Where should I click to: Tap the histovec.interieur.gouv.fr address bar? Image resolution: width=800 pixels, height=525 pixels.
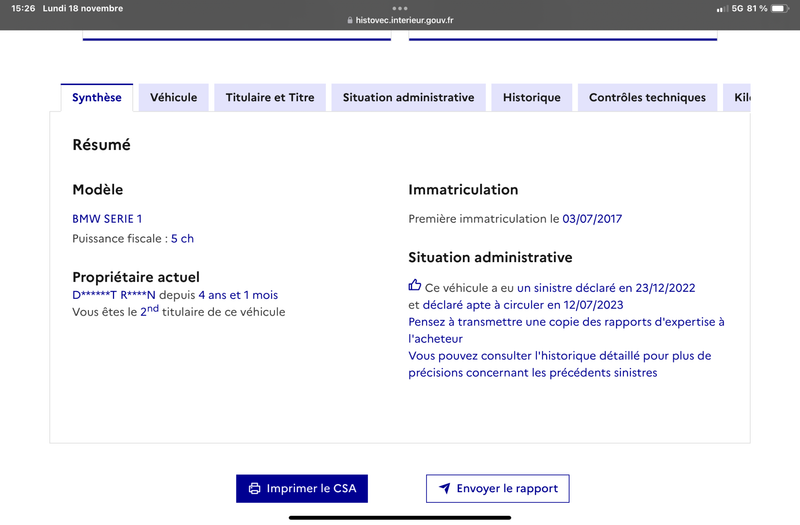click(400, 20)
